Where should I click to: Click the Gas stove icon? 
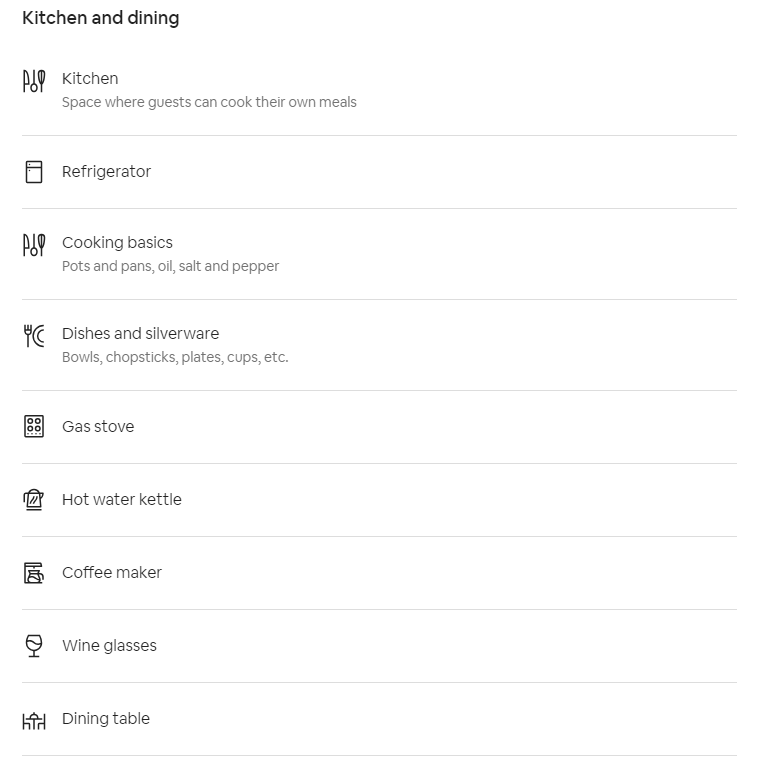point(34,426)
